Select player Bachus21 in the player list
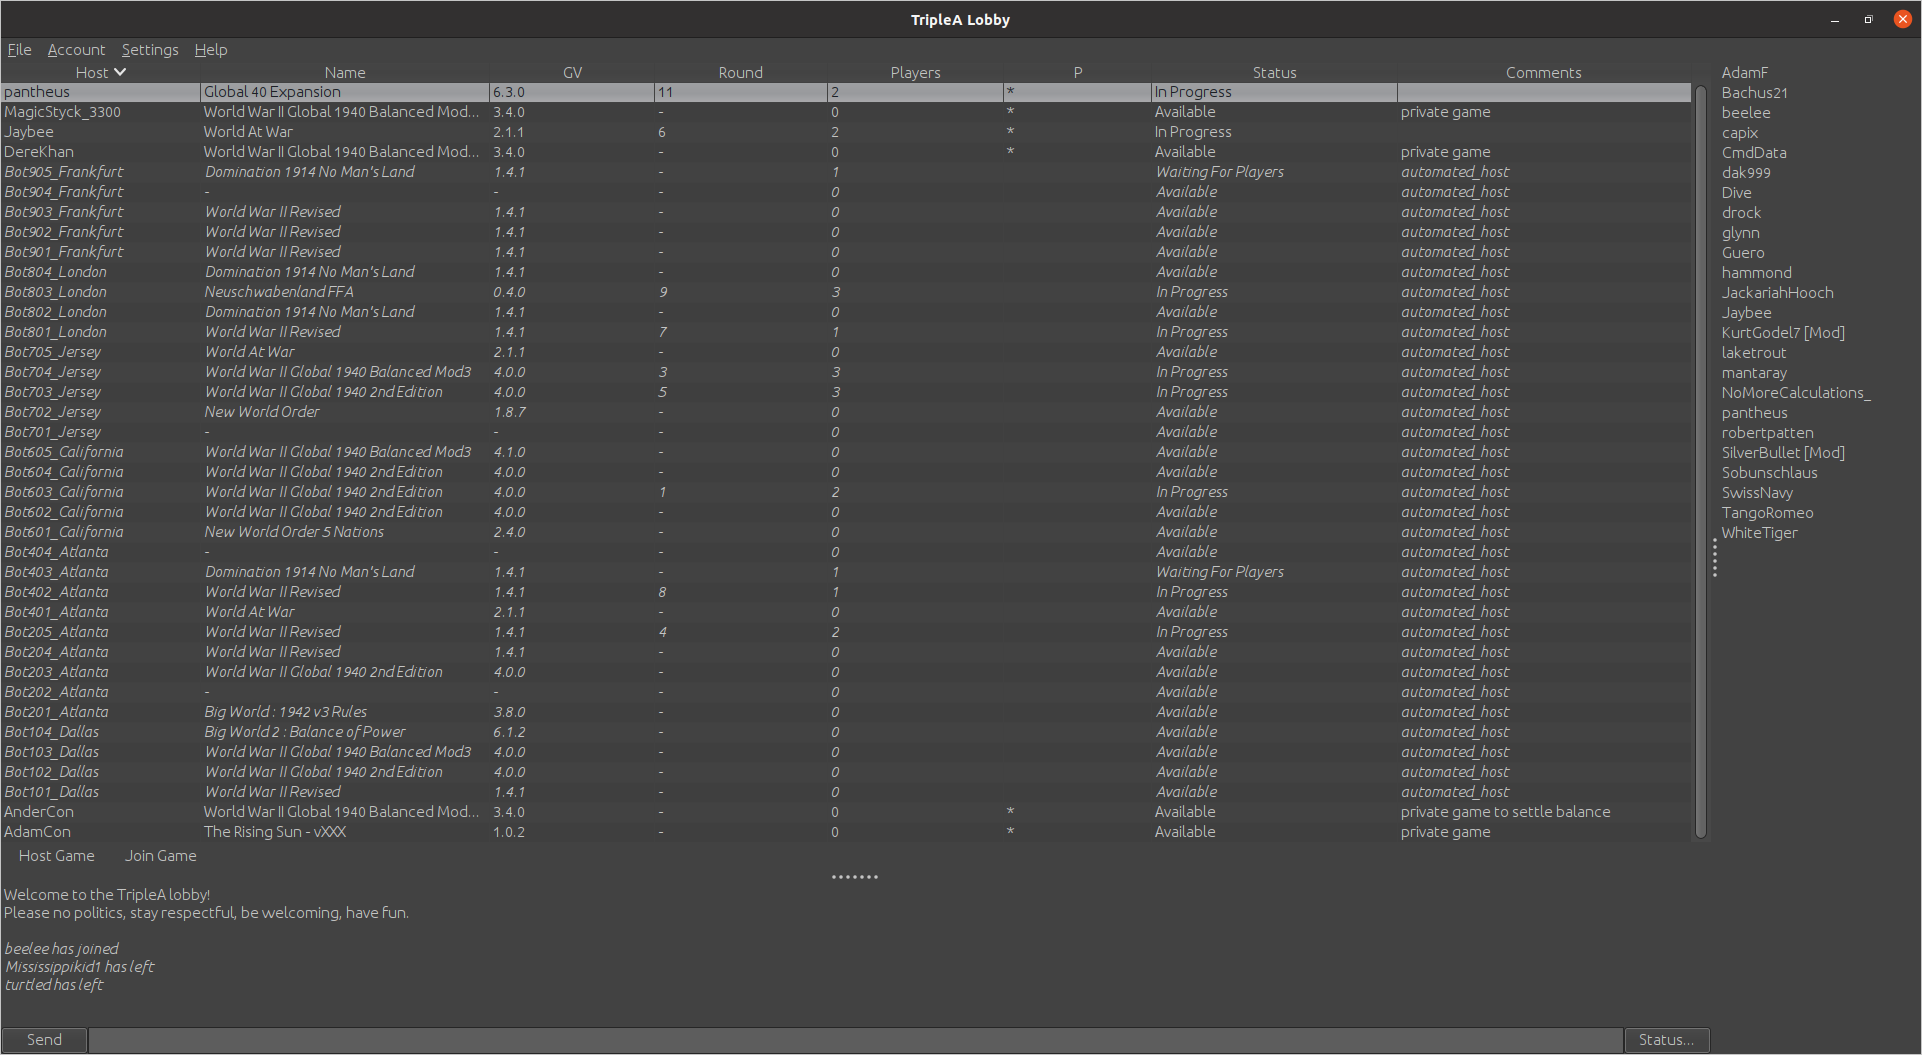Screen dimensions: 1922x1055 point(1755,93)
